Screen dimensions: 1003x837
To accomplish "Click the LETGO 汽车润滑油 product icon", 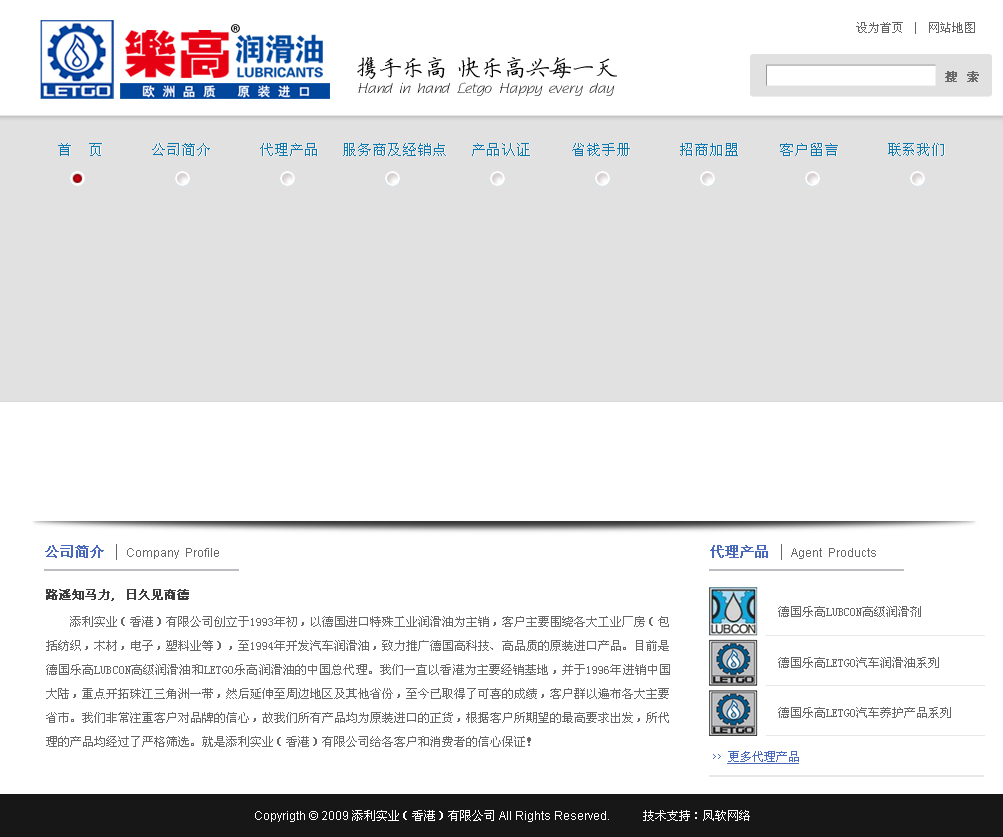I will (x=733, y=662).
